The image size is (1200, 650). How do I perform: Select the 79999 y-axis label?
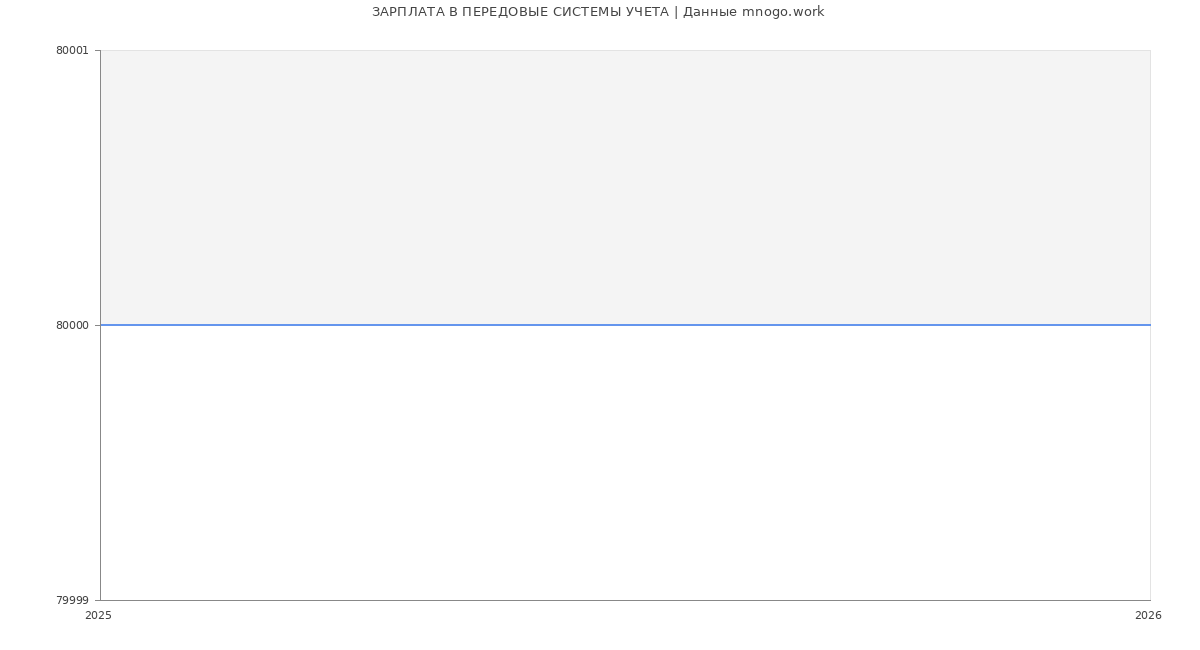click(x=72, y=600)
